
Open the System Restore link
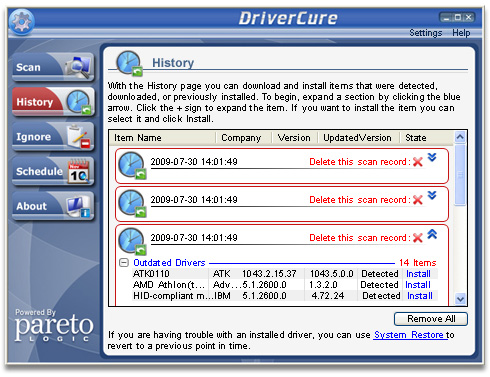409,335
